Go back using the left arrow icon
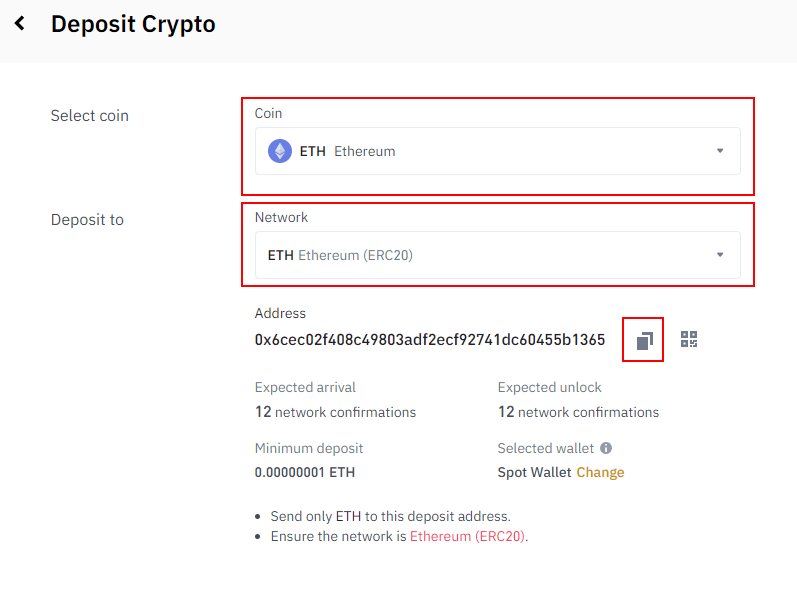The width and height of the screenshot is (797, 606). pos(20,23)
